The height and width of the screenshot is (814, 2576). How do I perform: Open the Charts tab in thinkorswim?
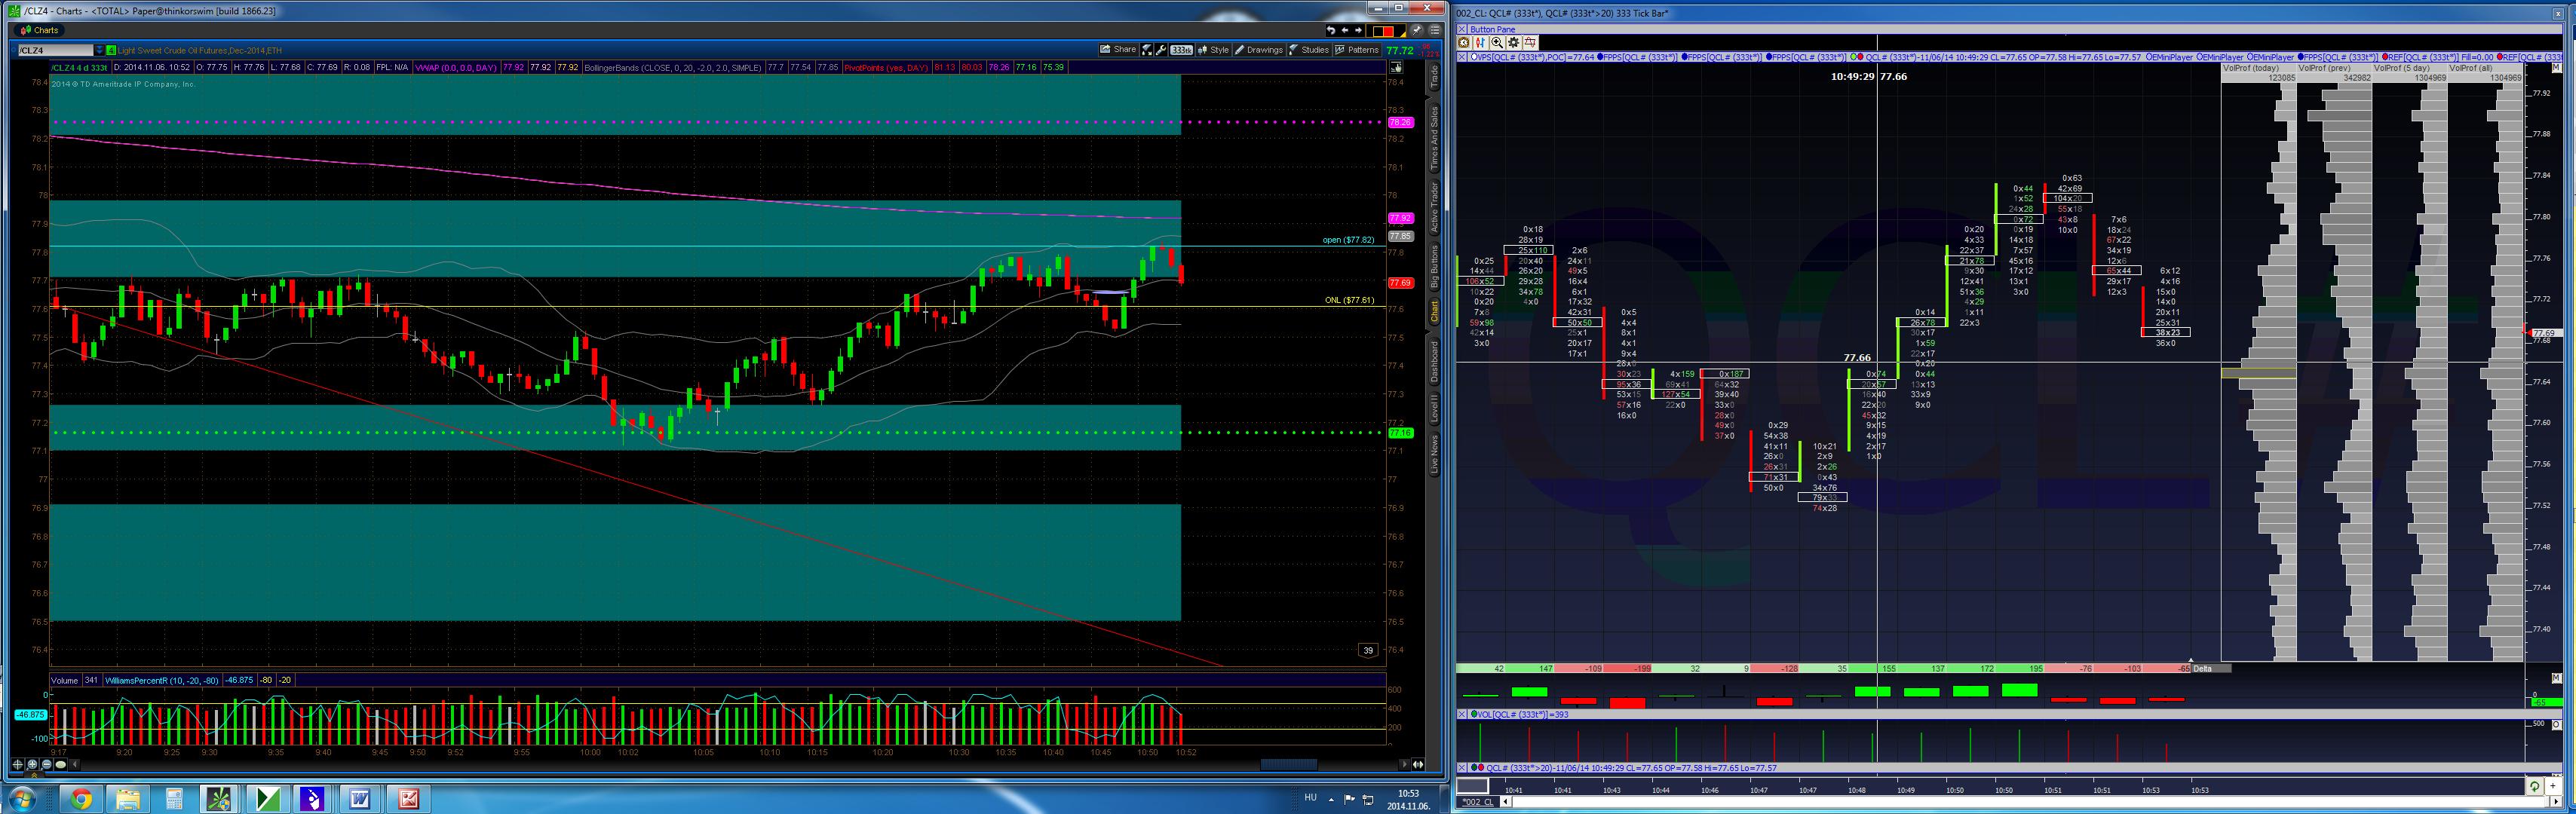click(x=40, y=30)
